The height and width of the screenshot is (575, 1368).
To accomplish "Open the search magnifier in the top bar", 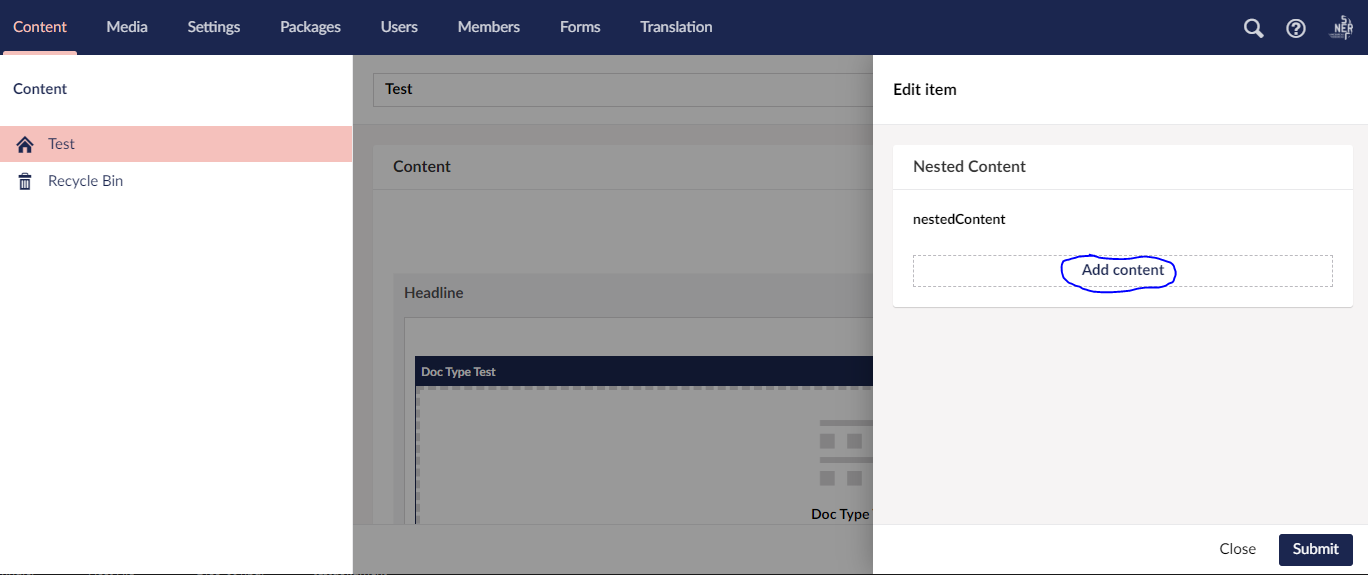I will point(1253,28).
